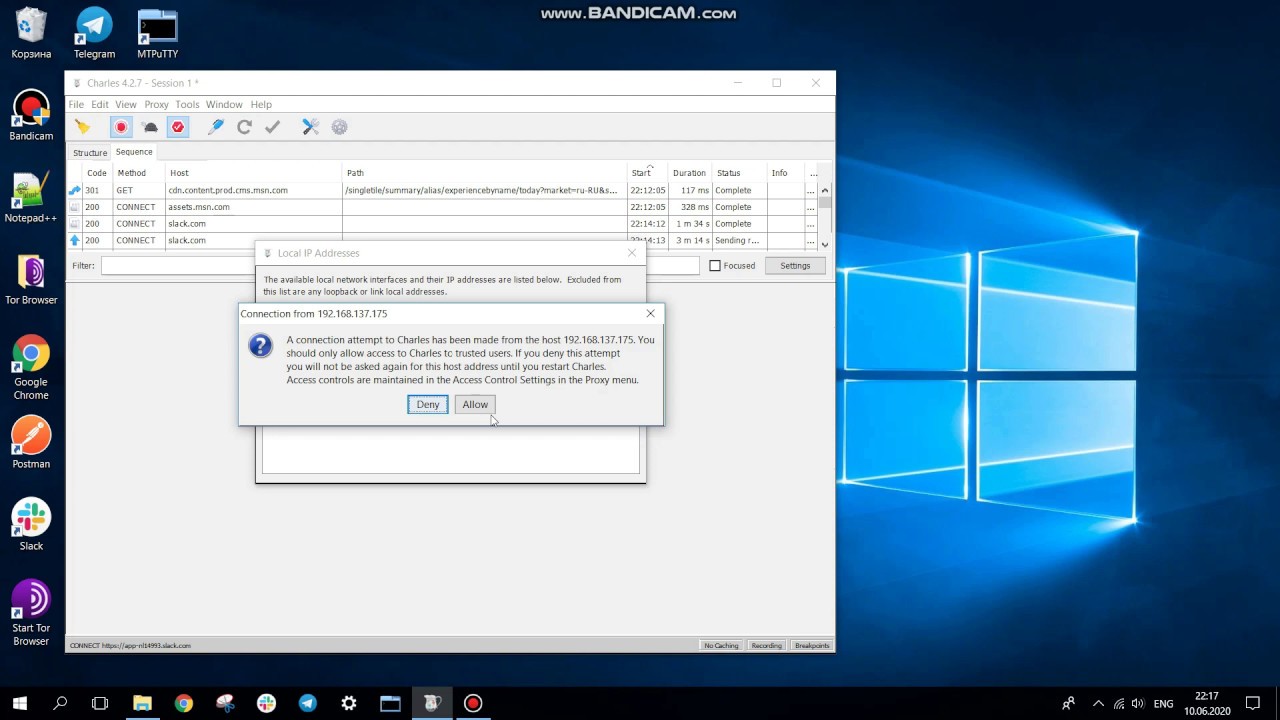This screenshot has height=720, width=1280.
Task: Toggle the red Recording toolbar button
Action: (121, 127)
